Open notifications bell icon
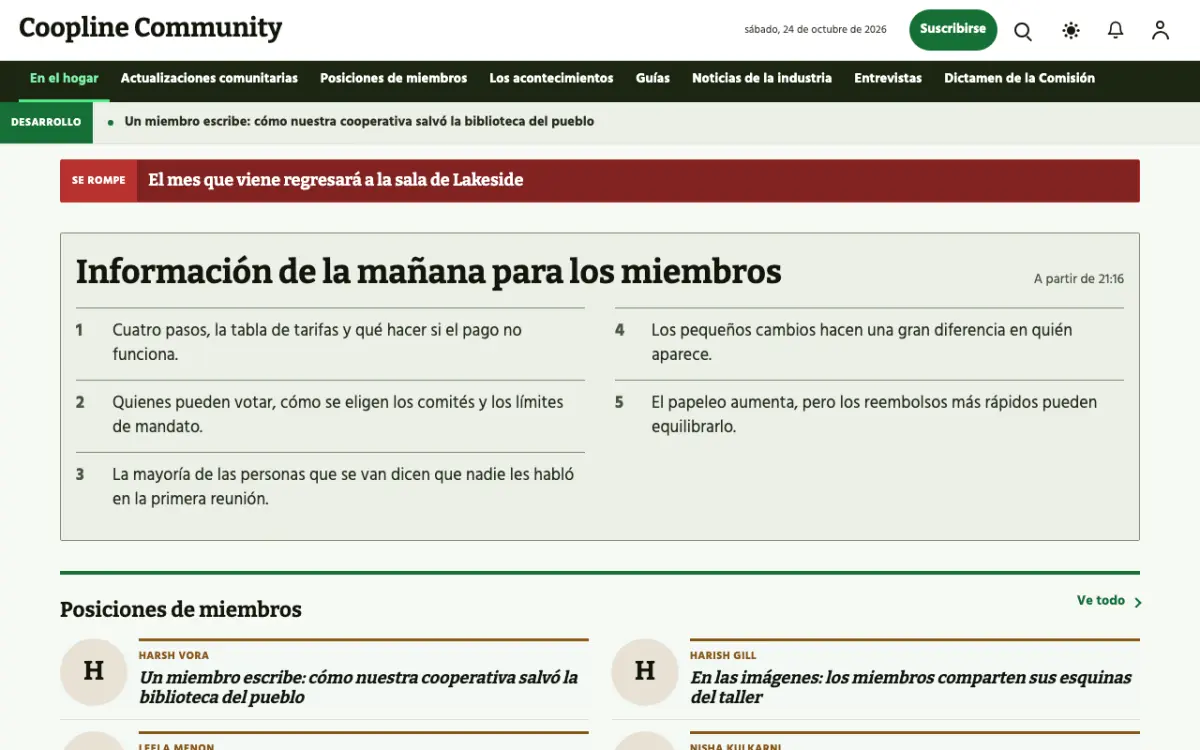Screen dimensions: 1200x750 [1116, 31]
